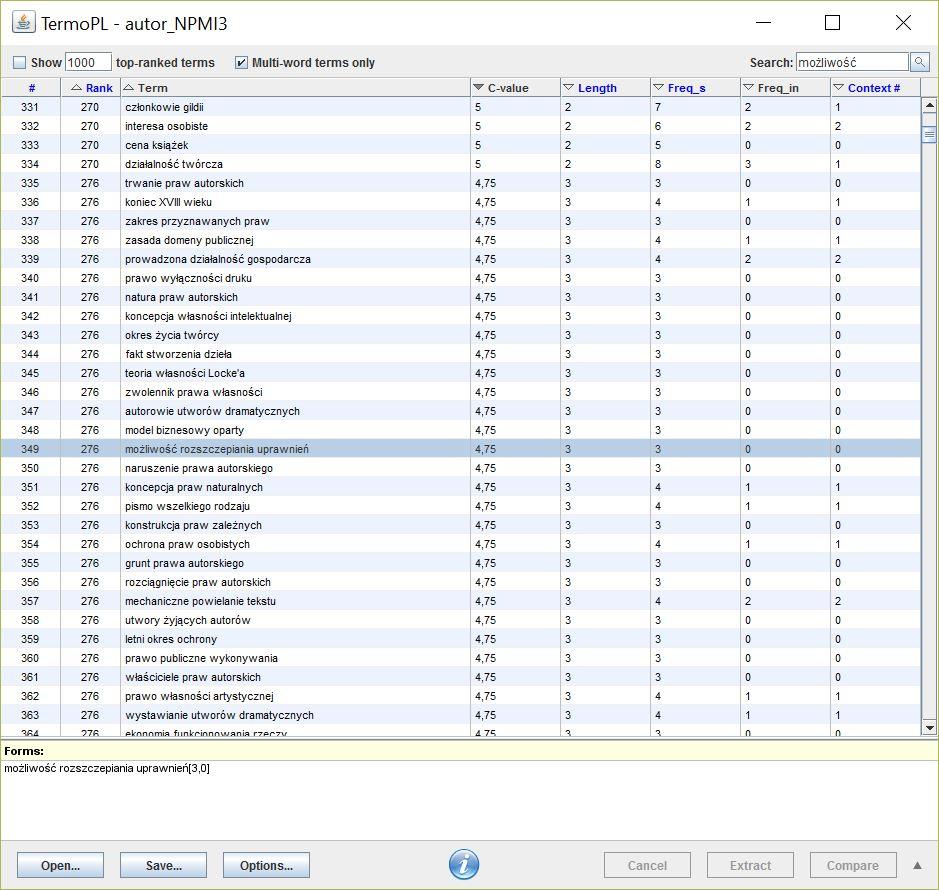939x890 pixels.
Task: Click the expand triangle beside Compare button
Action: point(917,865)
